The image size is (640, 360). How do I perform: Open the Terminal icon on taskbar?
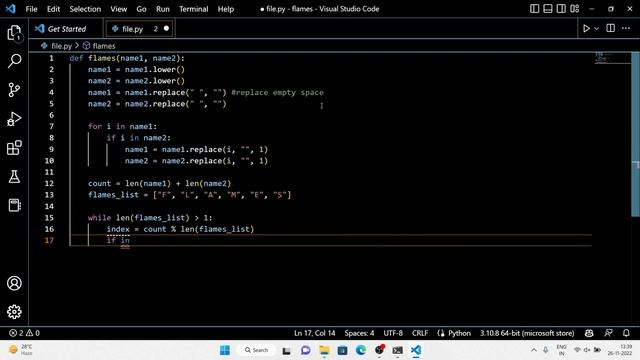[x=398, y=350]
